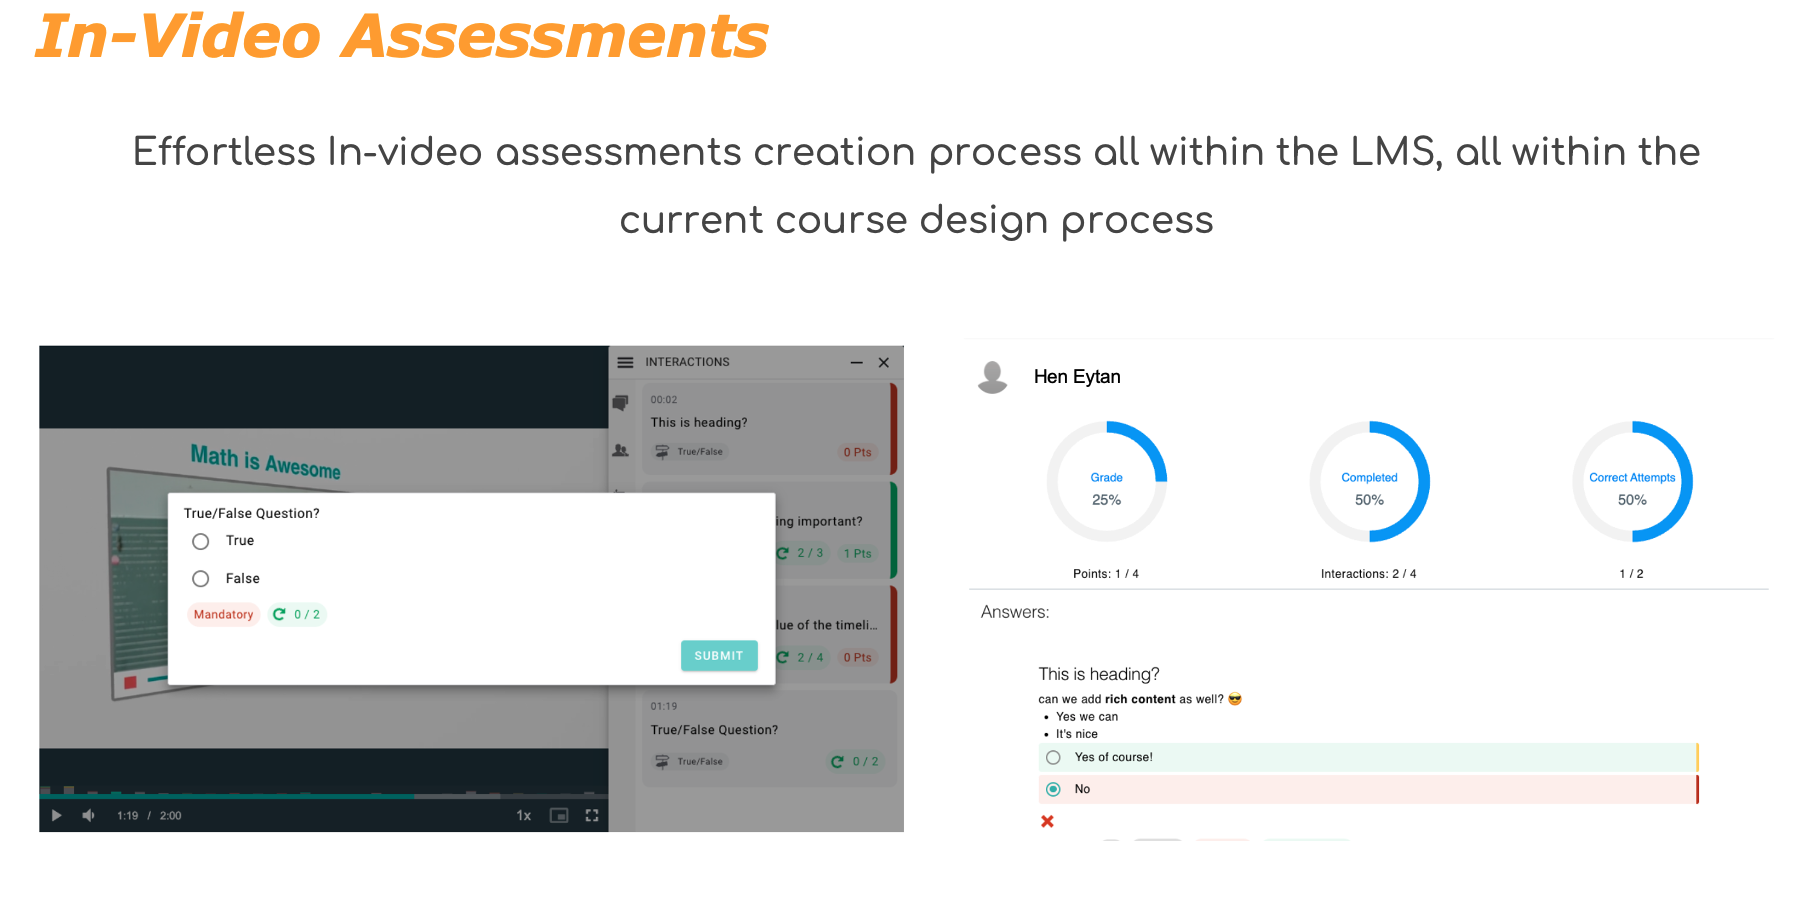The height and width of the screenshot is (900, 1798).
Task: Open the comments chat icon in sidebar
Action: click(x=621, y=403)
